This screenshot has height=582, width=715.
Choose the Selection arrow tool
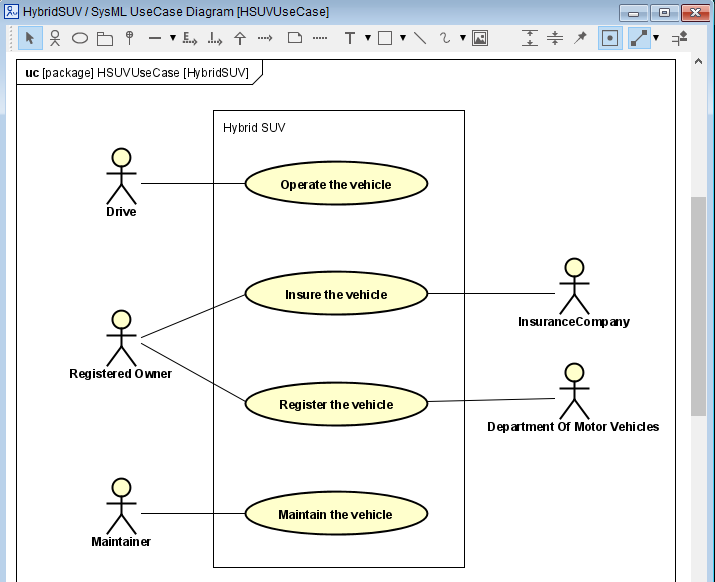[30, 38]
